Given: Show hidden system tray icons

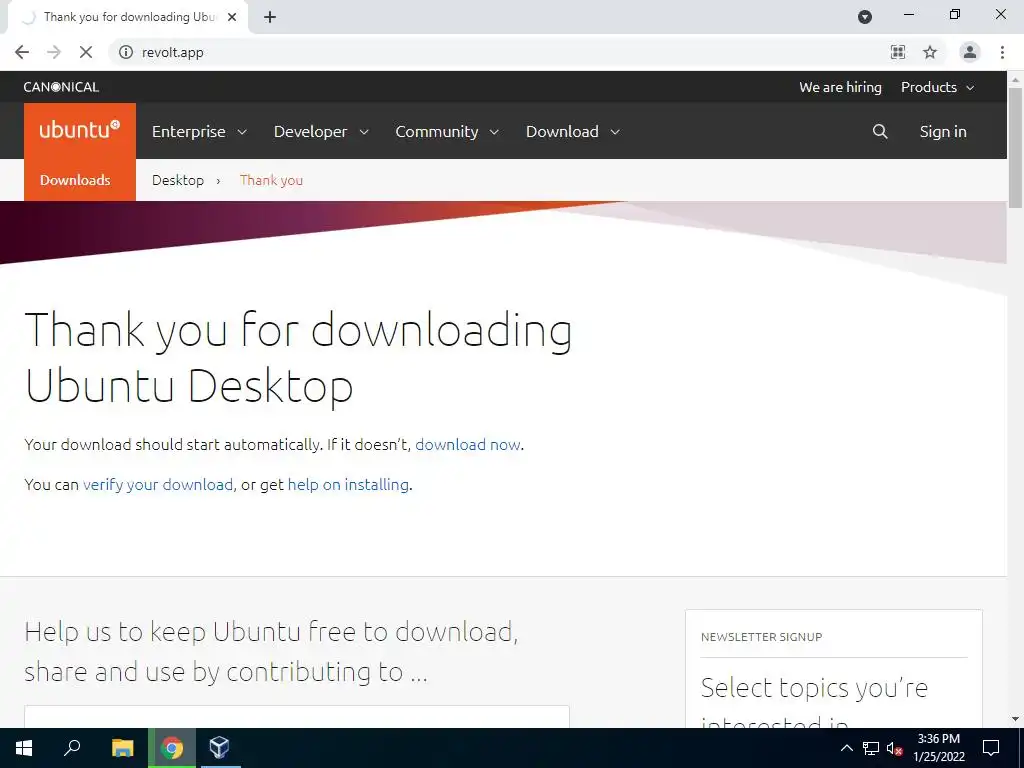Looking at the screenshot, I should [846, 748].
